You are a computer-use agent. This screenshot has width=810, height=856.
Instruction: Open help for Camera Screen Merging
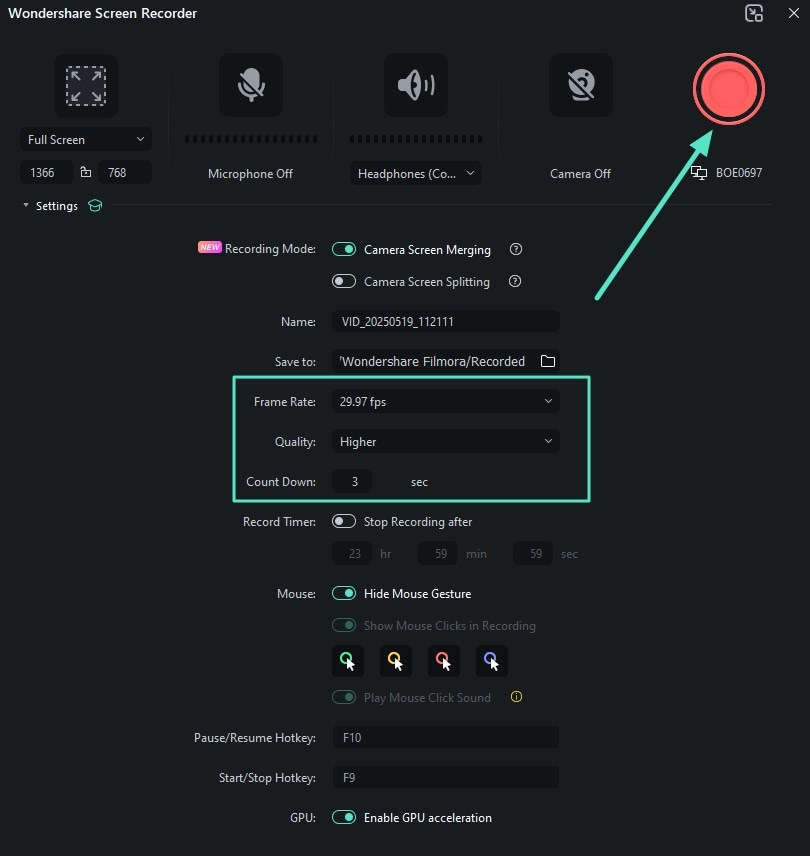point(516,249)
